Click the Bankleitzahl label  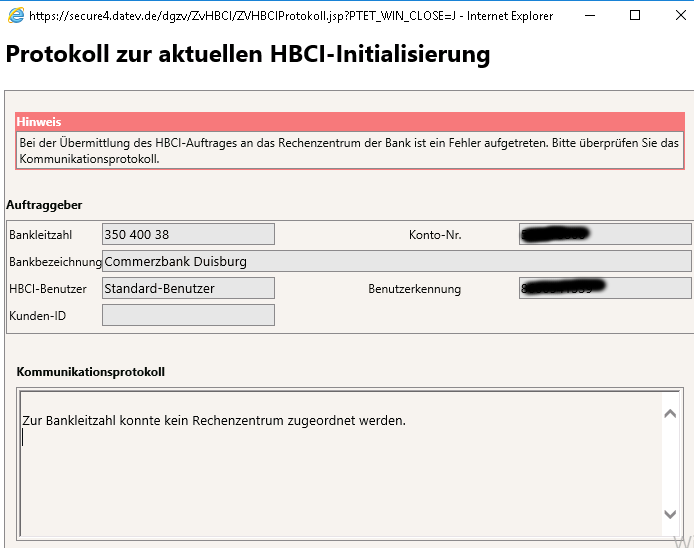tap(40, 235)
